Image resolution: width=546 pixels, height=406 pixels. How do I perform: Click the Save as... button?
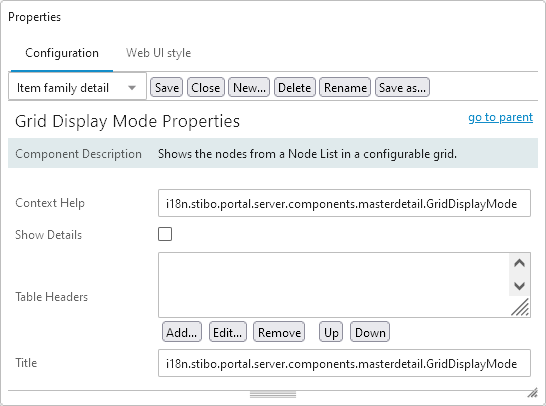tap(402, 87)
